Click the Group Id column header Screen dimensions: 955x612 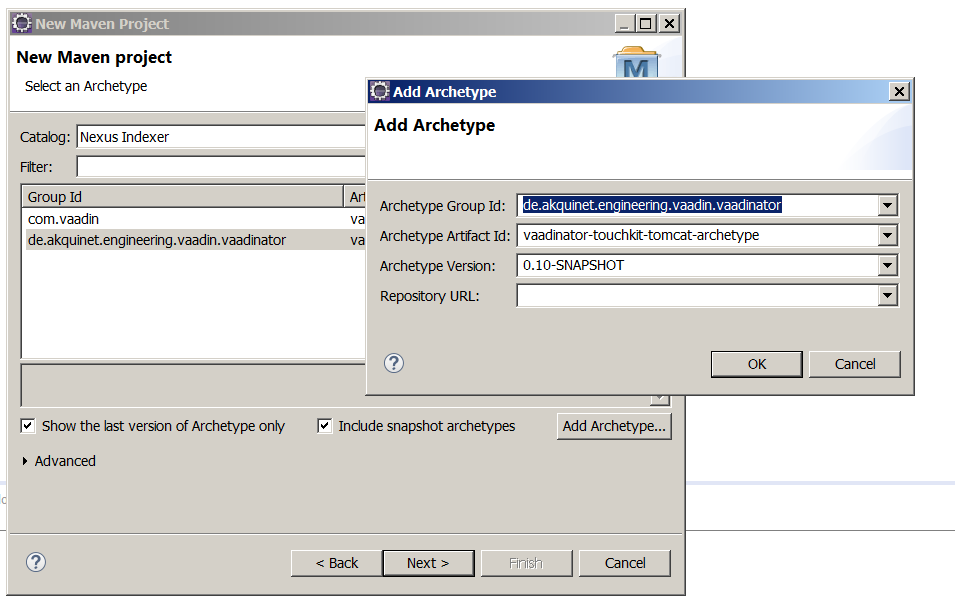click(183, 197)
